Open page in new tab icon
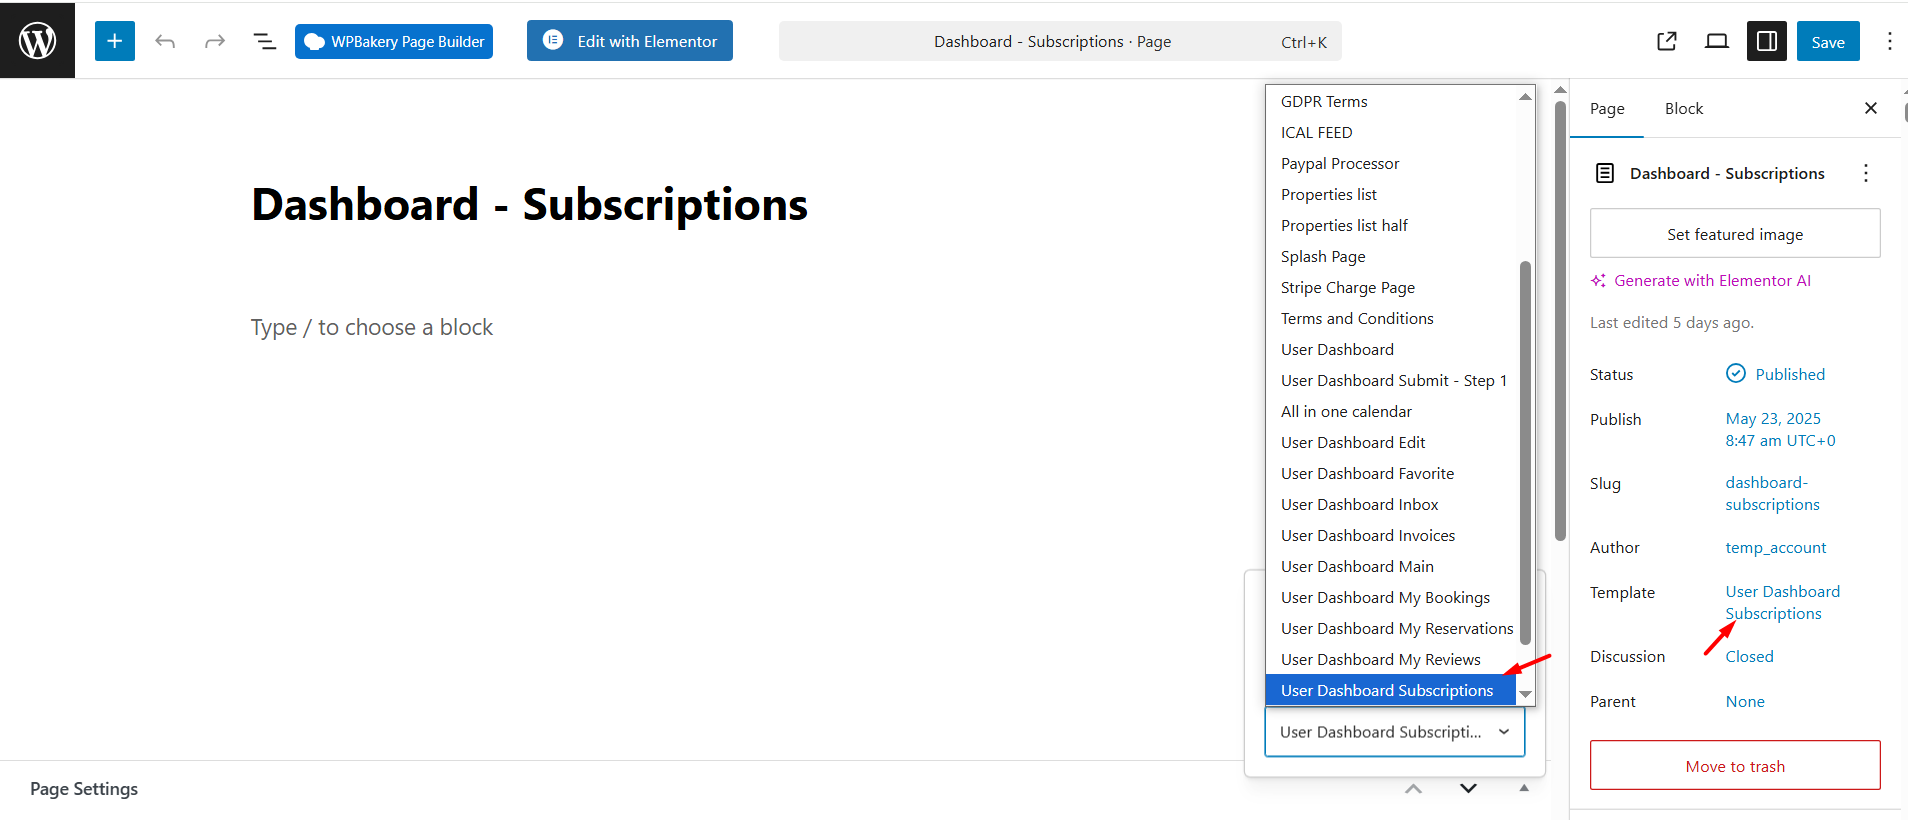1908x820 pixels. [x=1667, y=41]
